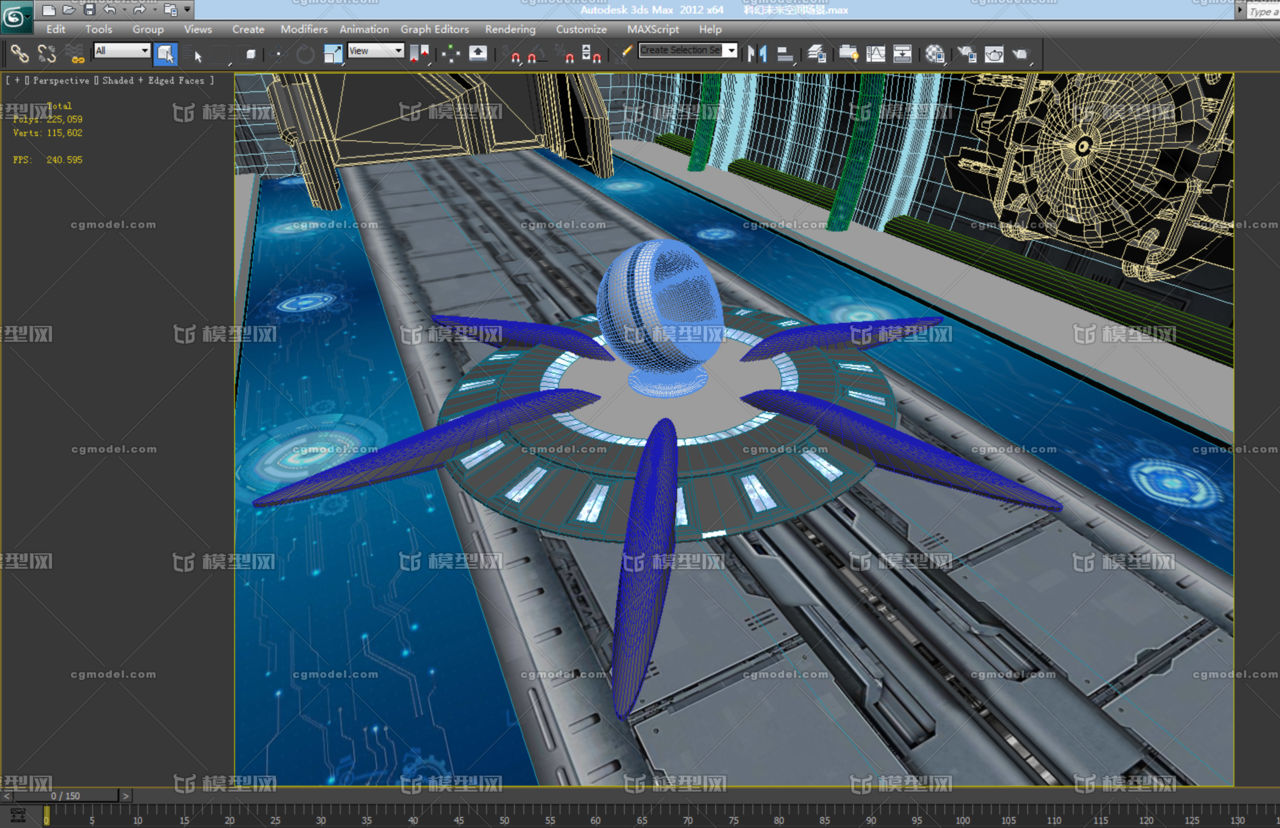Screen dimensions: 1280x828
Task: Click Save File floppy icon
Action: point(89,10)
